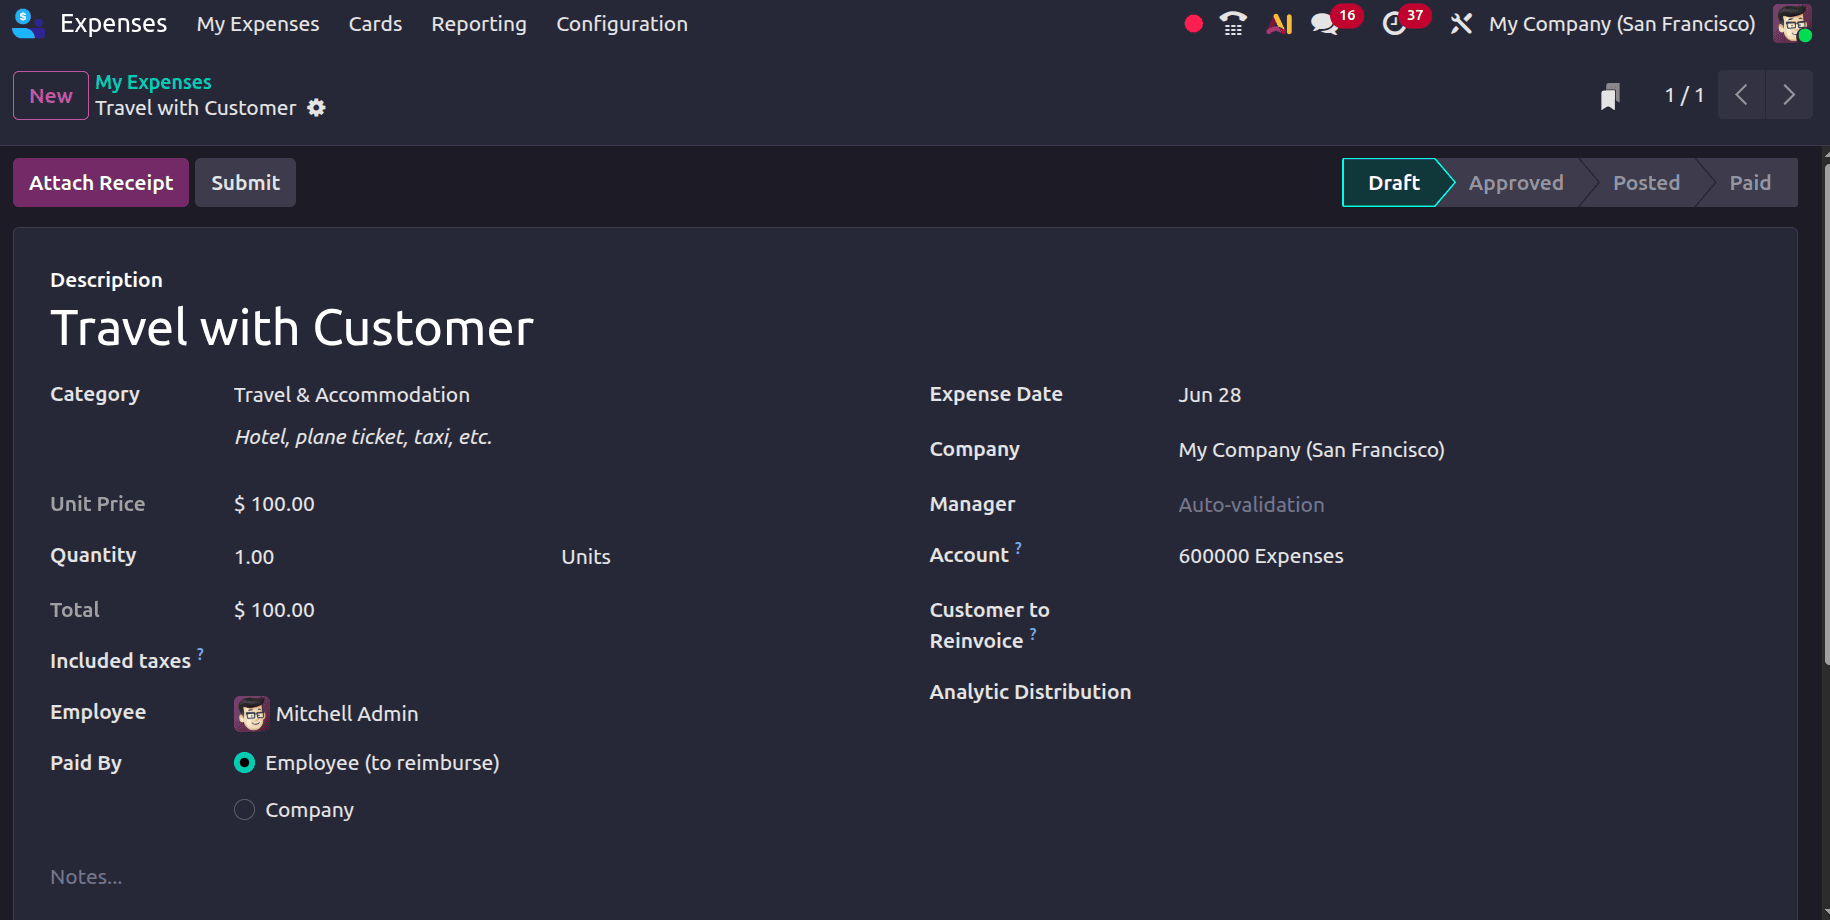Open the messages icon with 16 badge
The image size is (1830, 920).
click(x=1325, y=24)
